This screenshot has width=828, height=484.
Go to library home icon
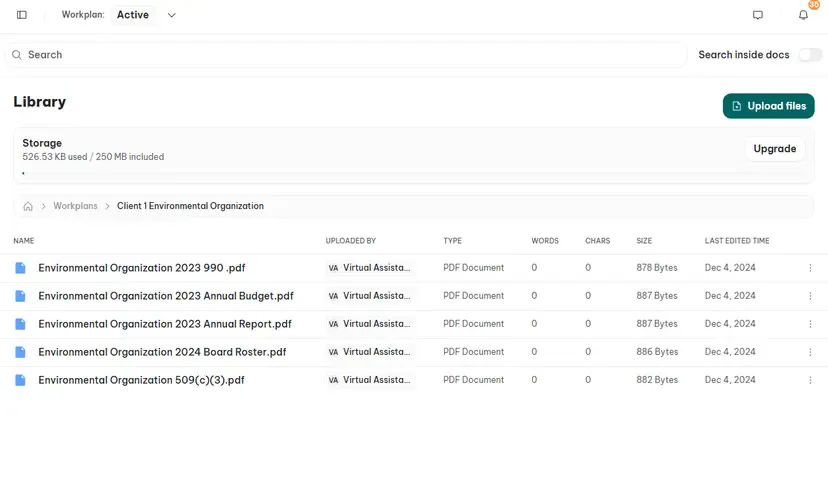click(x=28, y=206)
